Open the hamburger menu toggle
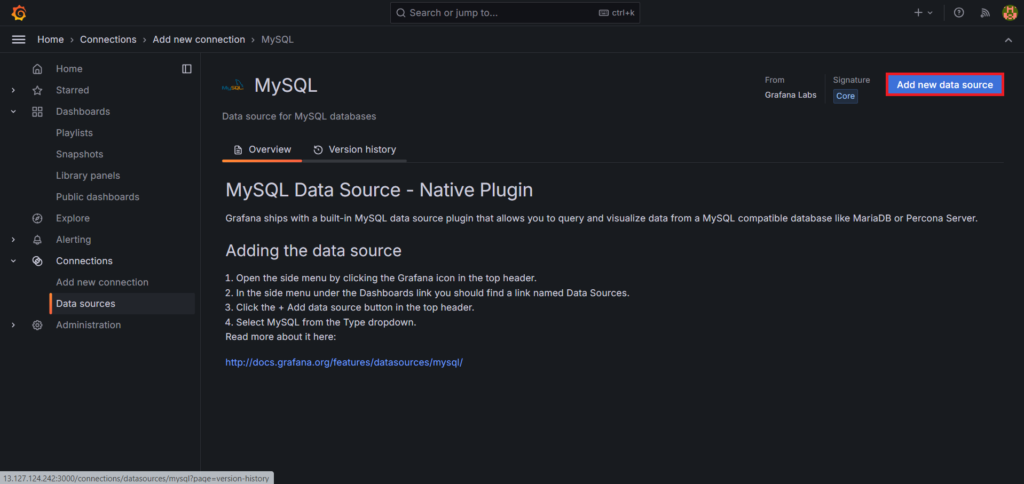 click(19, 39)
